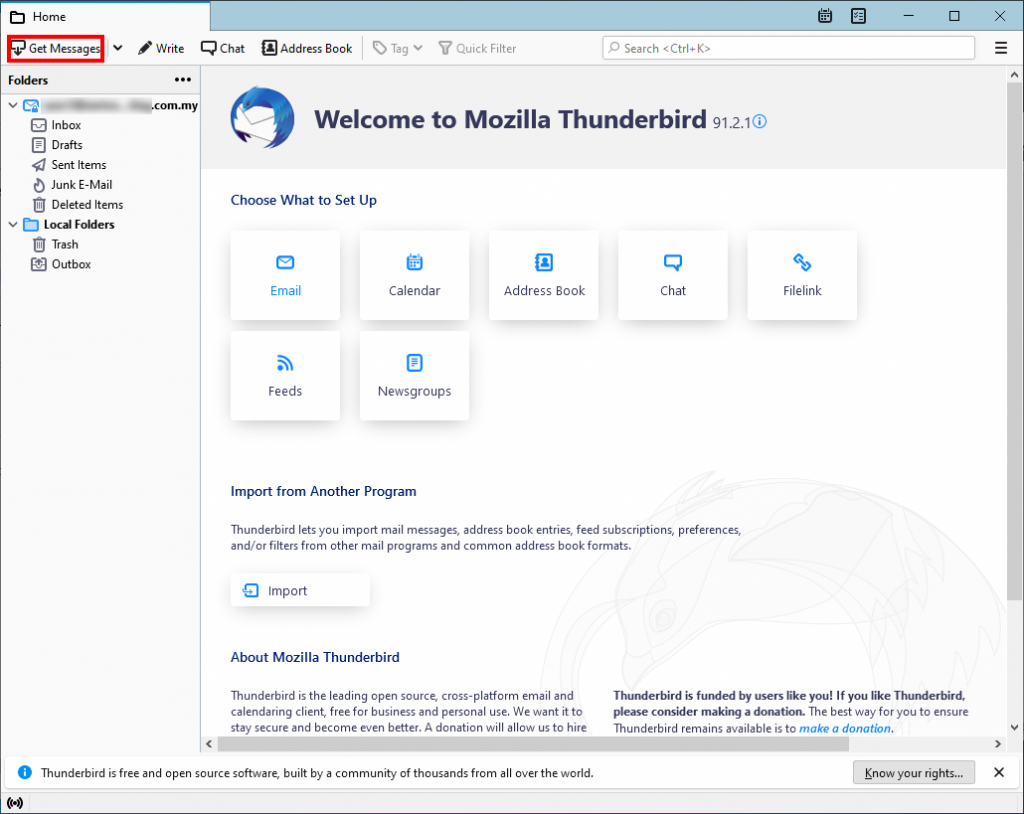1024x814 pixels.
Task: Open the Calendar tab icon in title bar
Action: (825, 16)
